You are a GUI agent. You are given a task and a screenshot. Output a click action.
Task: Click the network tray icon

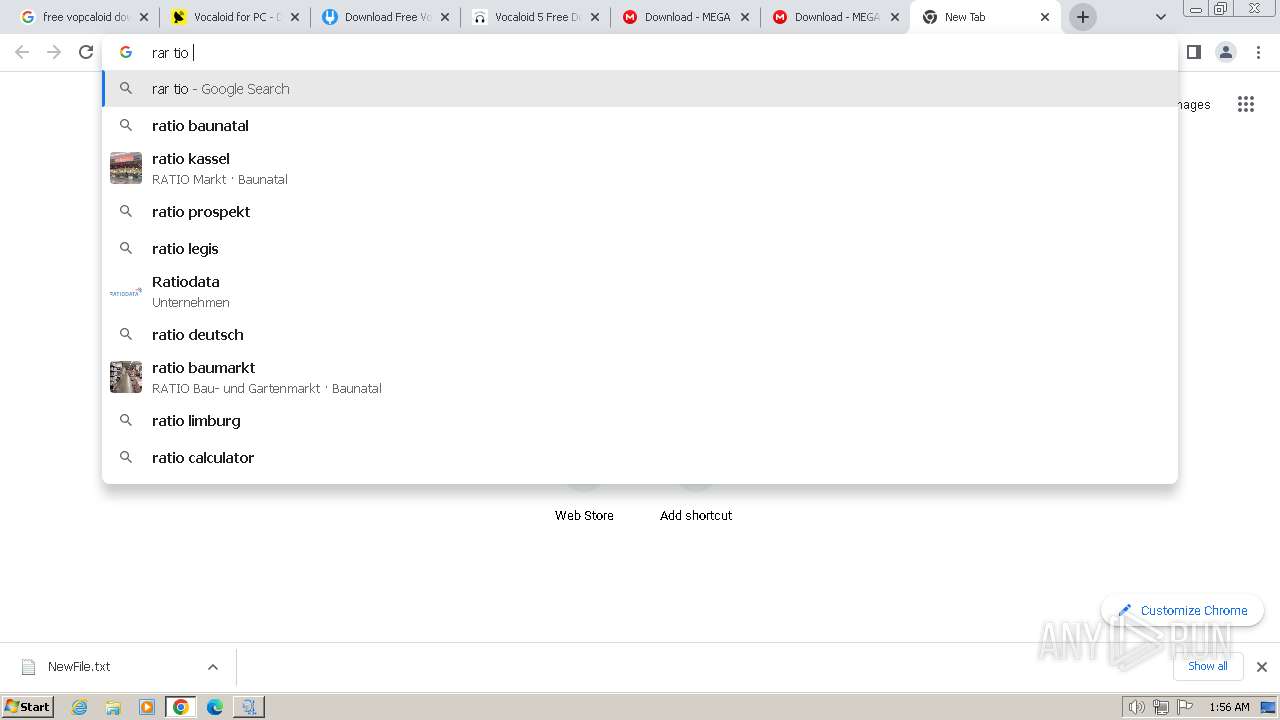click(1161, 707)
